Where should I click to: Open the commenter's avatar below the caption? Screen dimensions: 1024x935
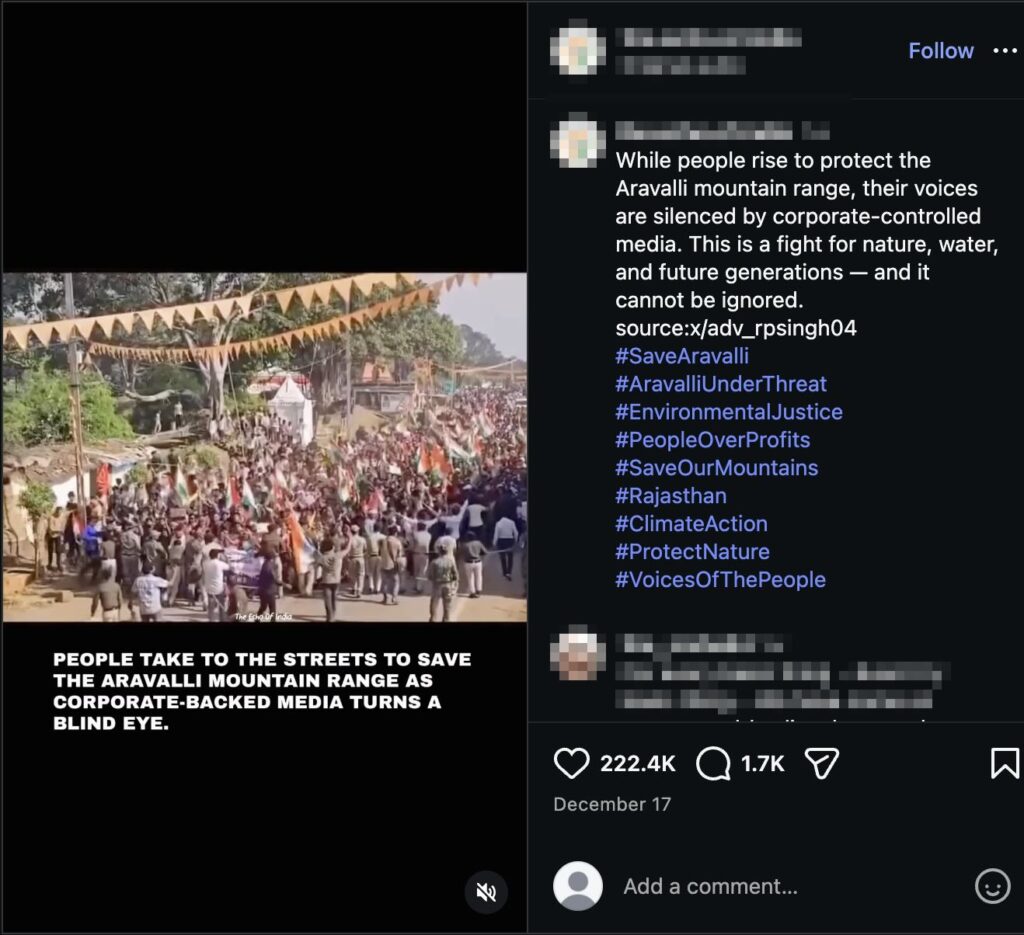[578, 652]
